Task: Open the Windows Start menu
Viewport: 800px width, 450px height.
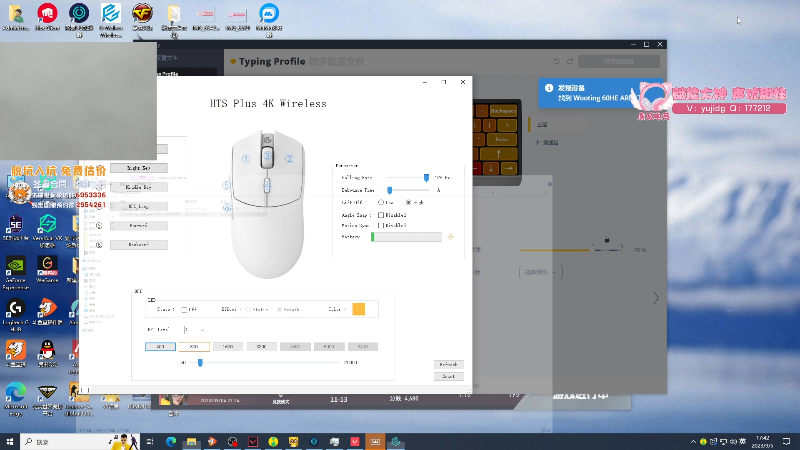Action: (x=10, y=441)
